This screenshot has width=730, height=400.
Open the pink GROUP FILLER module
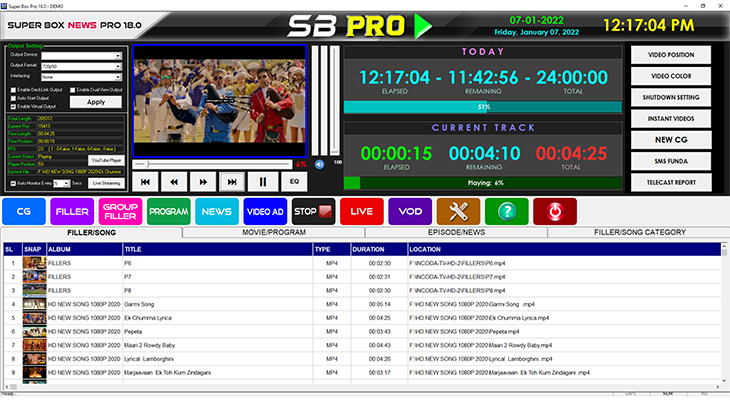point(120,211)
